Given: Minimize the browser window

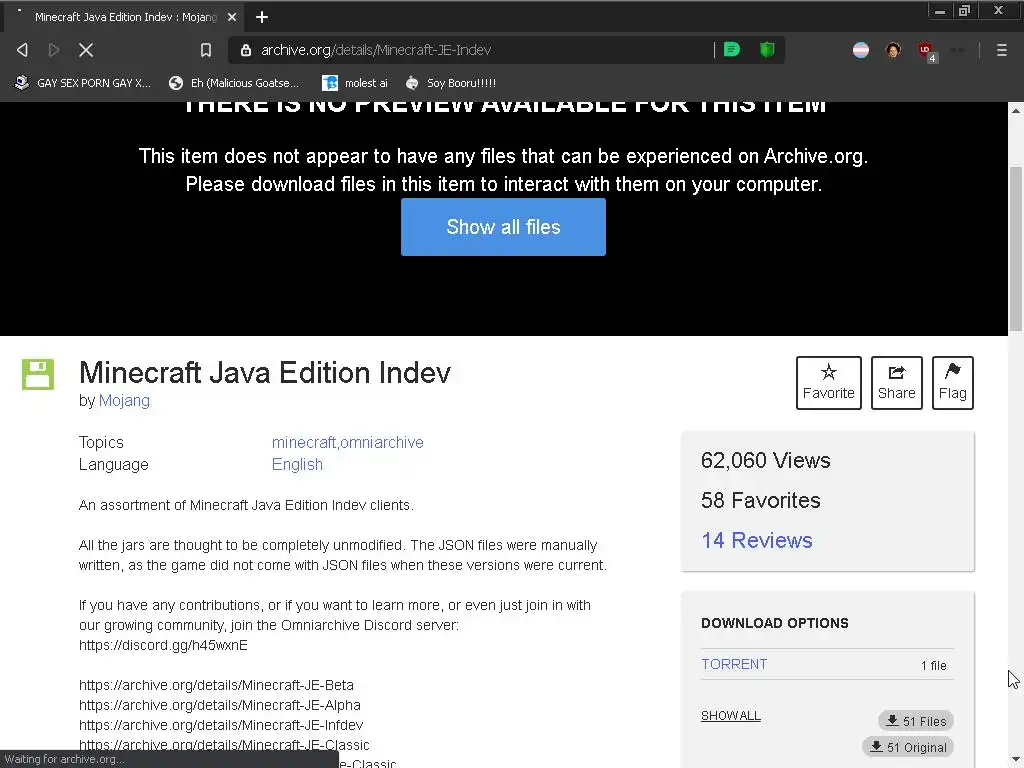Looking at the screenshot, I should pos(940,11).
